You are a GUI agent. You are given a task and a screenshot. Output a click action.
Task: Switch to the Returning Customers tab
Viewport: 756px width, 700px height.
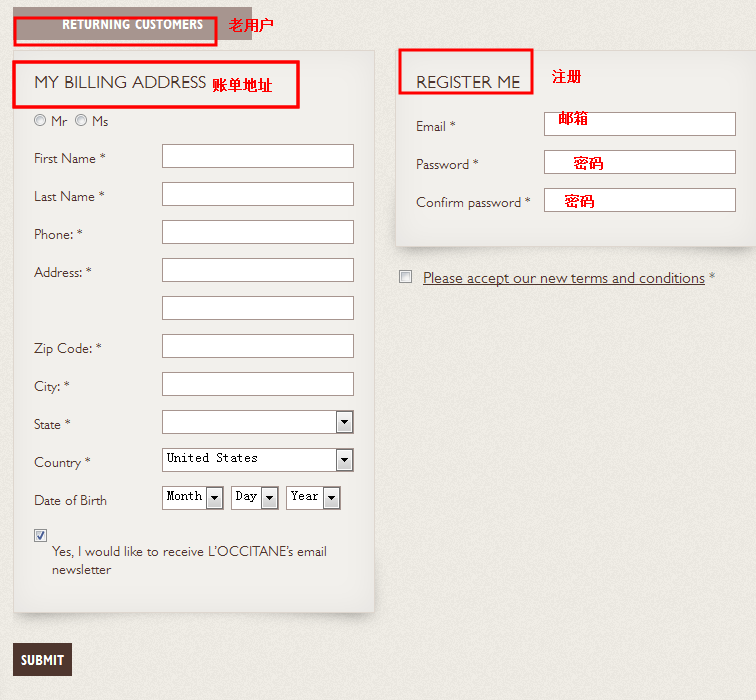[x=132, y=25]
